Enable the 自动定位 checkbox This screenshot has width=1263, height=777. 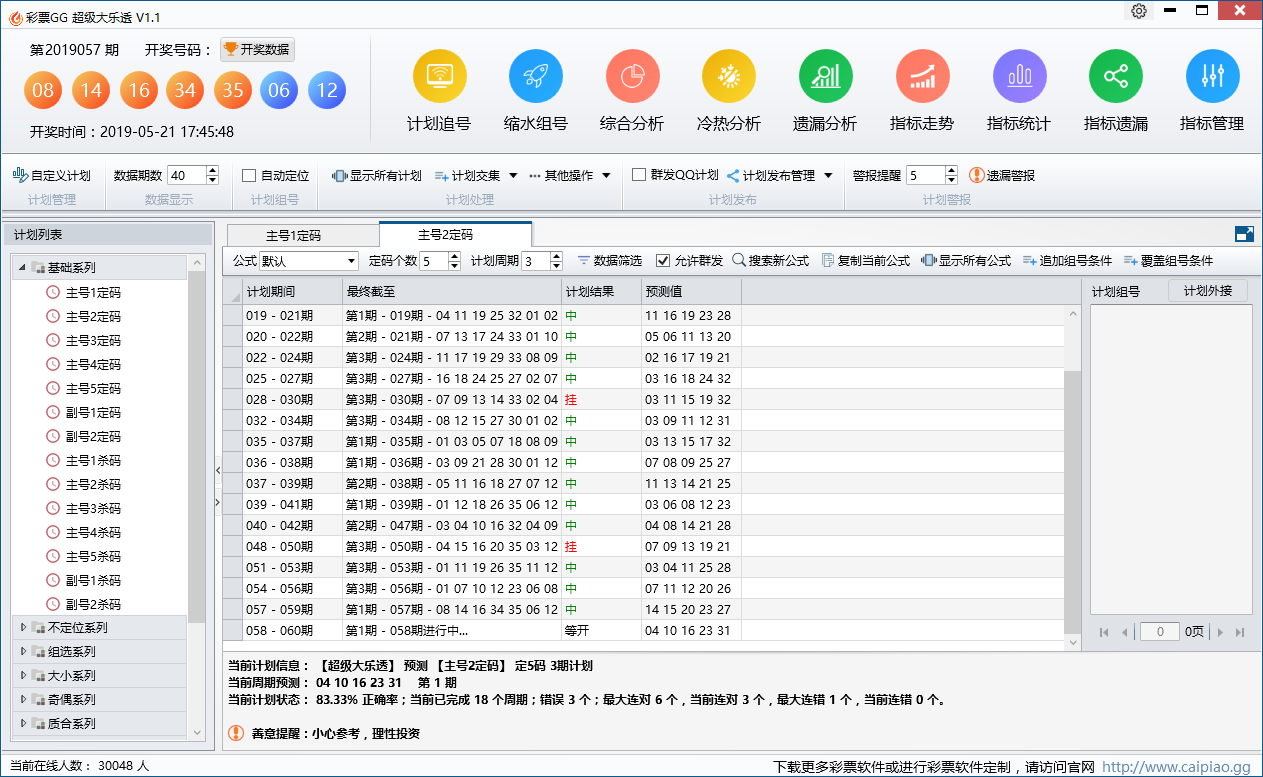click(250, 175)
